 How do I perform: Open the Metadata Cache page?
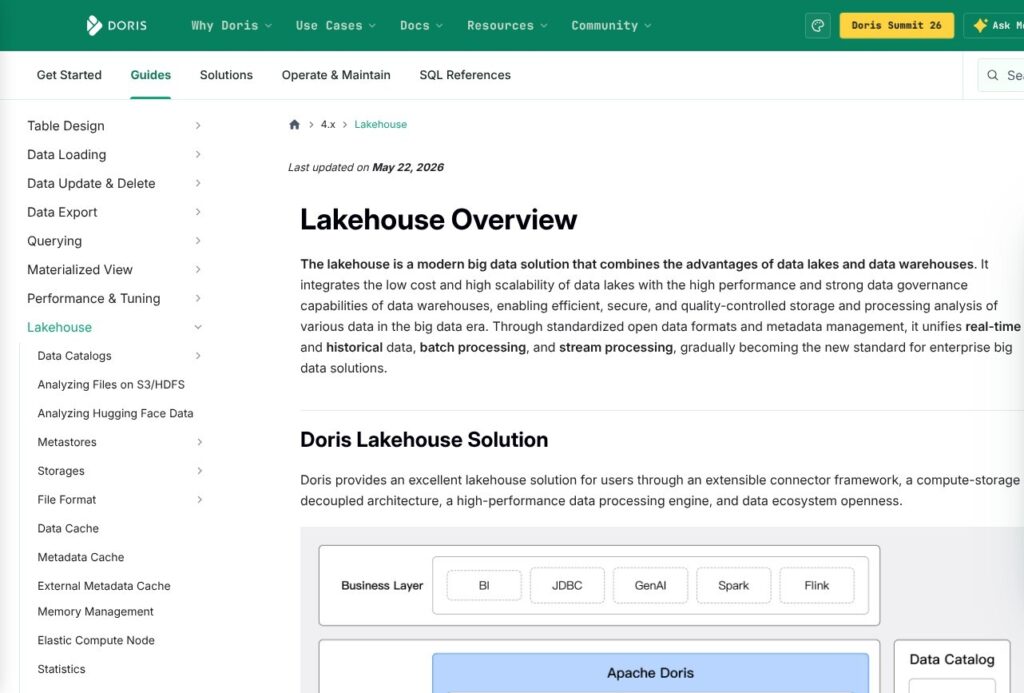(x=81, y=556)
